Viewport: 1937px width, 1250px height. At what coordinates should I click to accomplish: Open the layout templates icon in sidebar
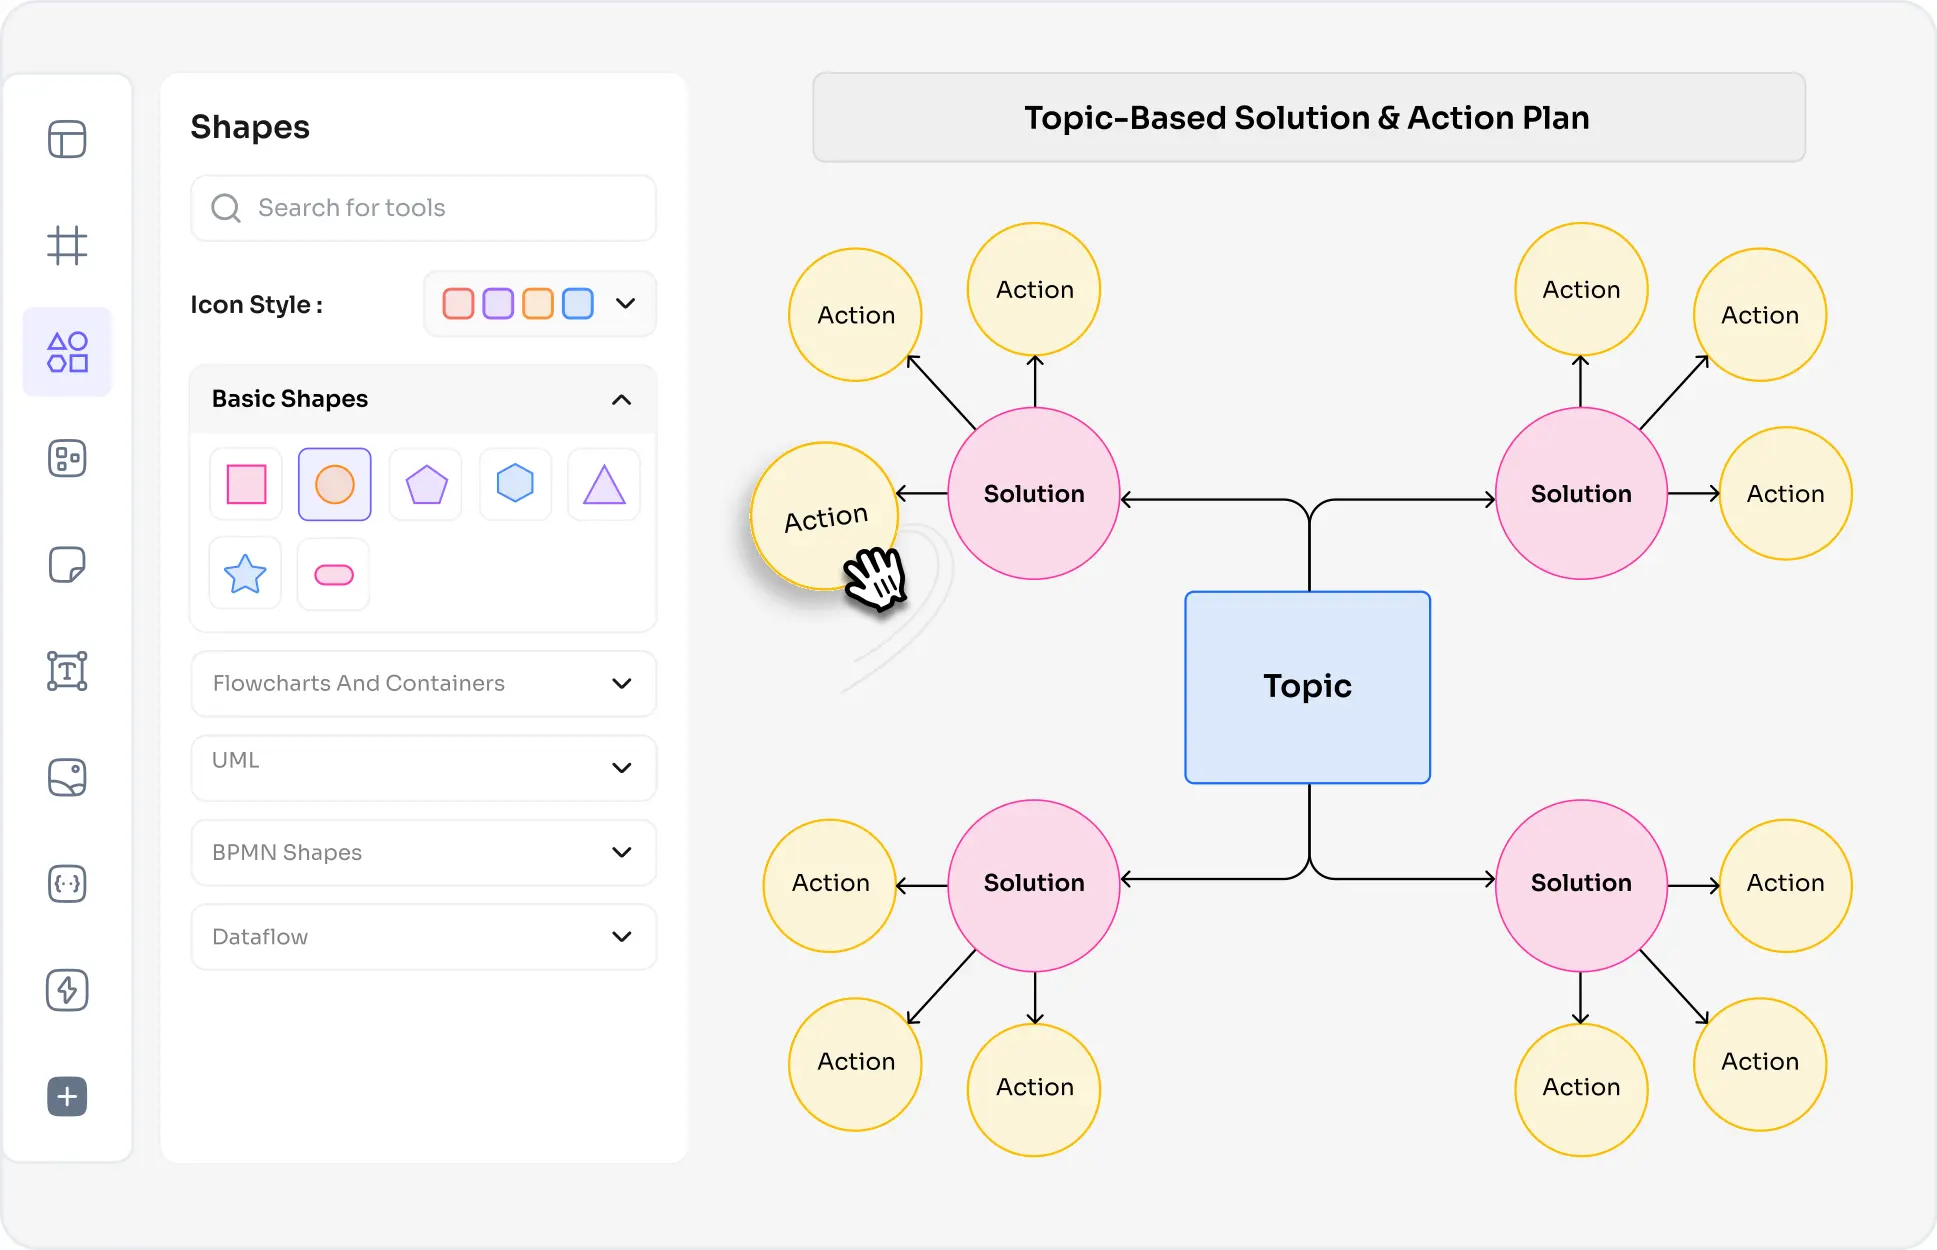click(x=67, y=139)
